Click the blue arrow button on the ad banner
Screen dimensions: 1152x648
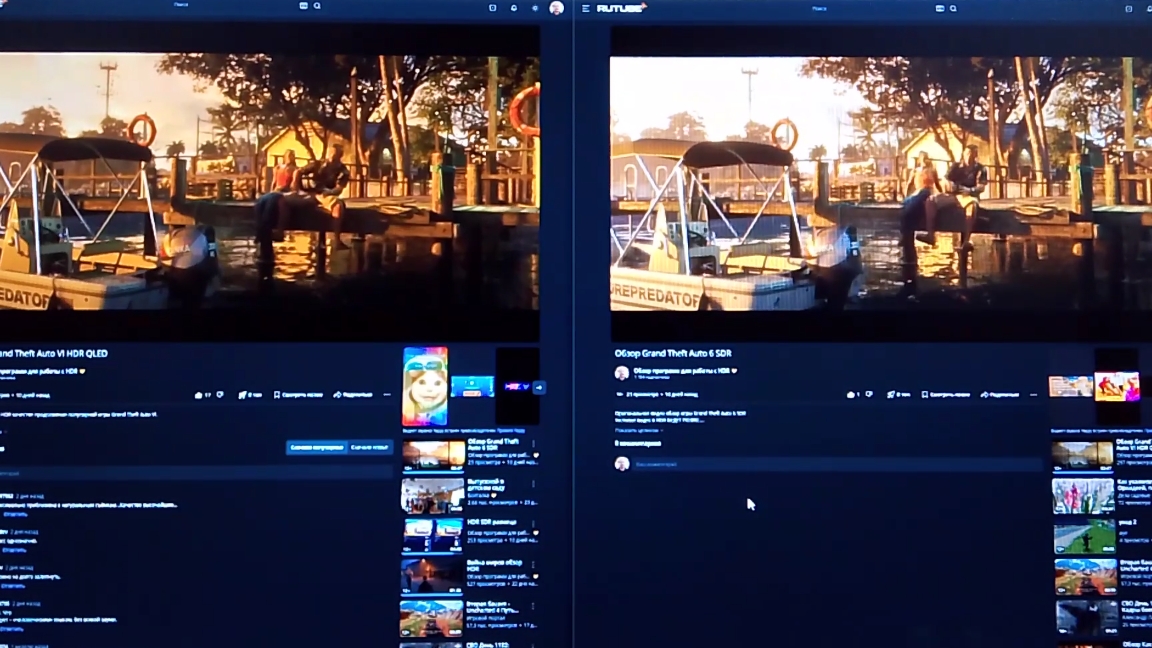[x=539, y=387]
